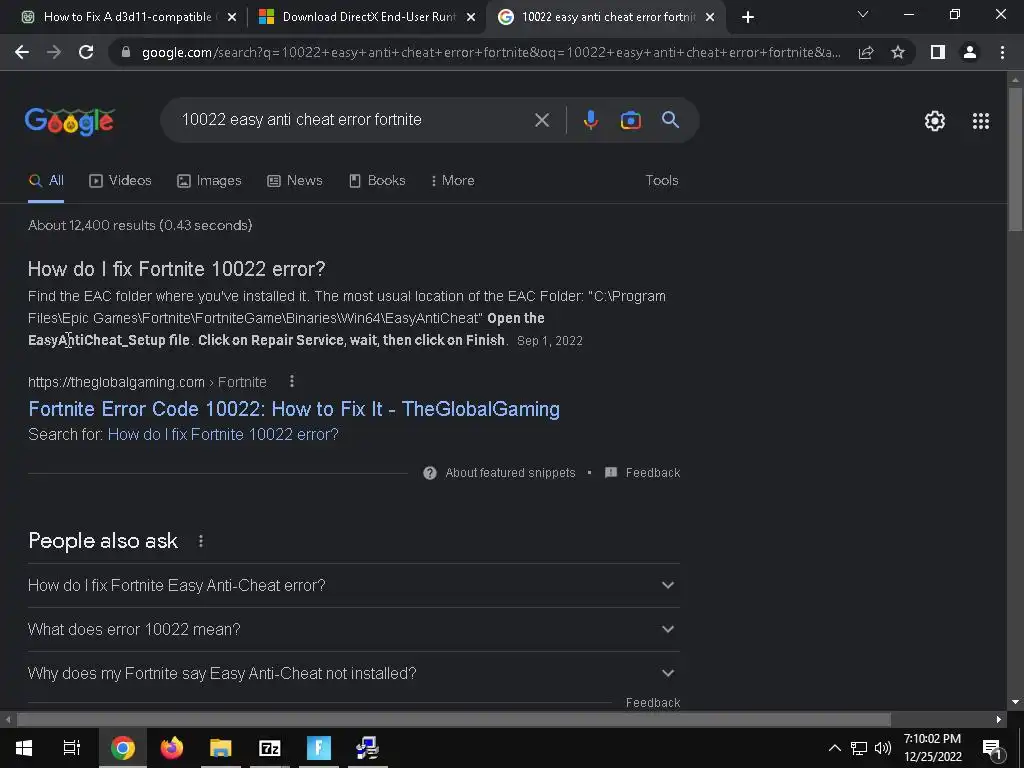Open People also ask options menu
1024x768 pixels.
coord(201,541)
